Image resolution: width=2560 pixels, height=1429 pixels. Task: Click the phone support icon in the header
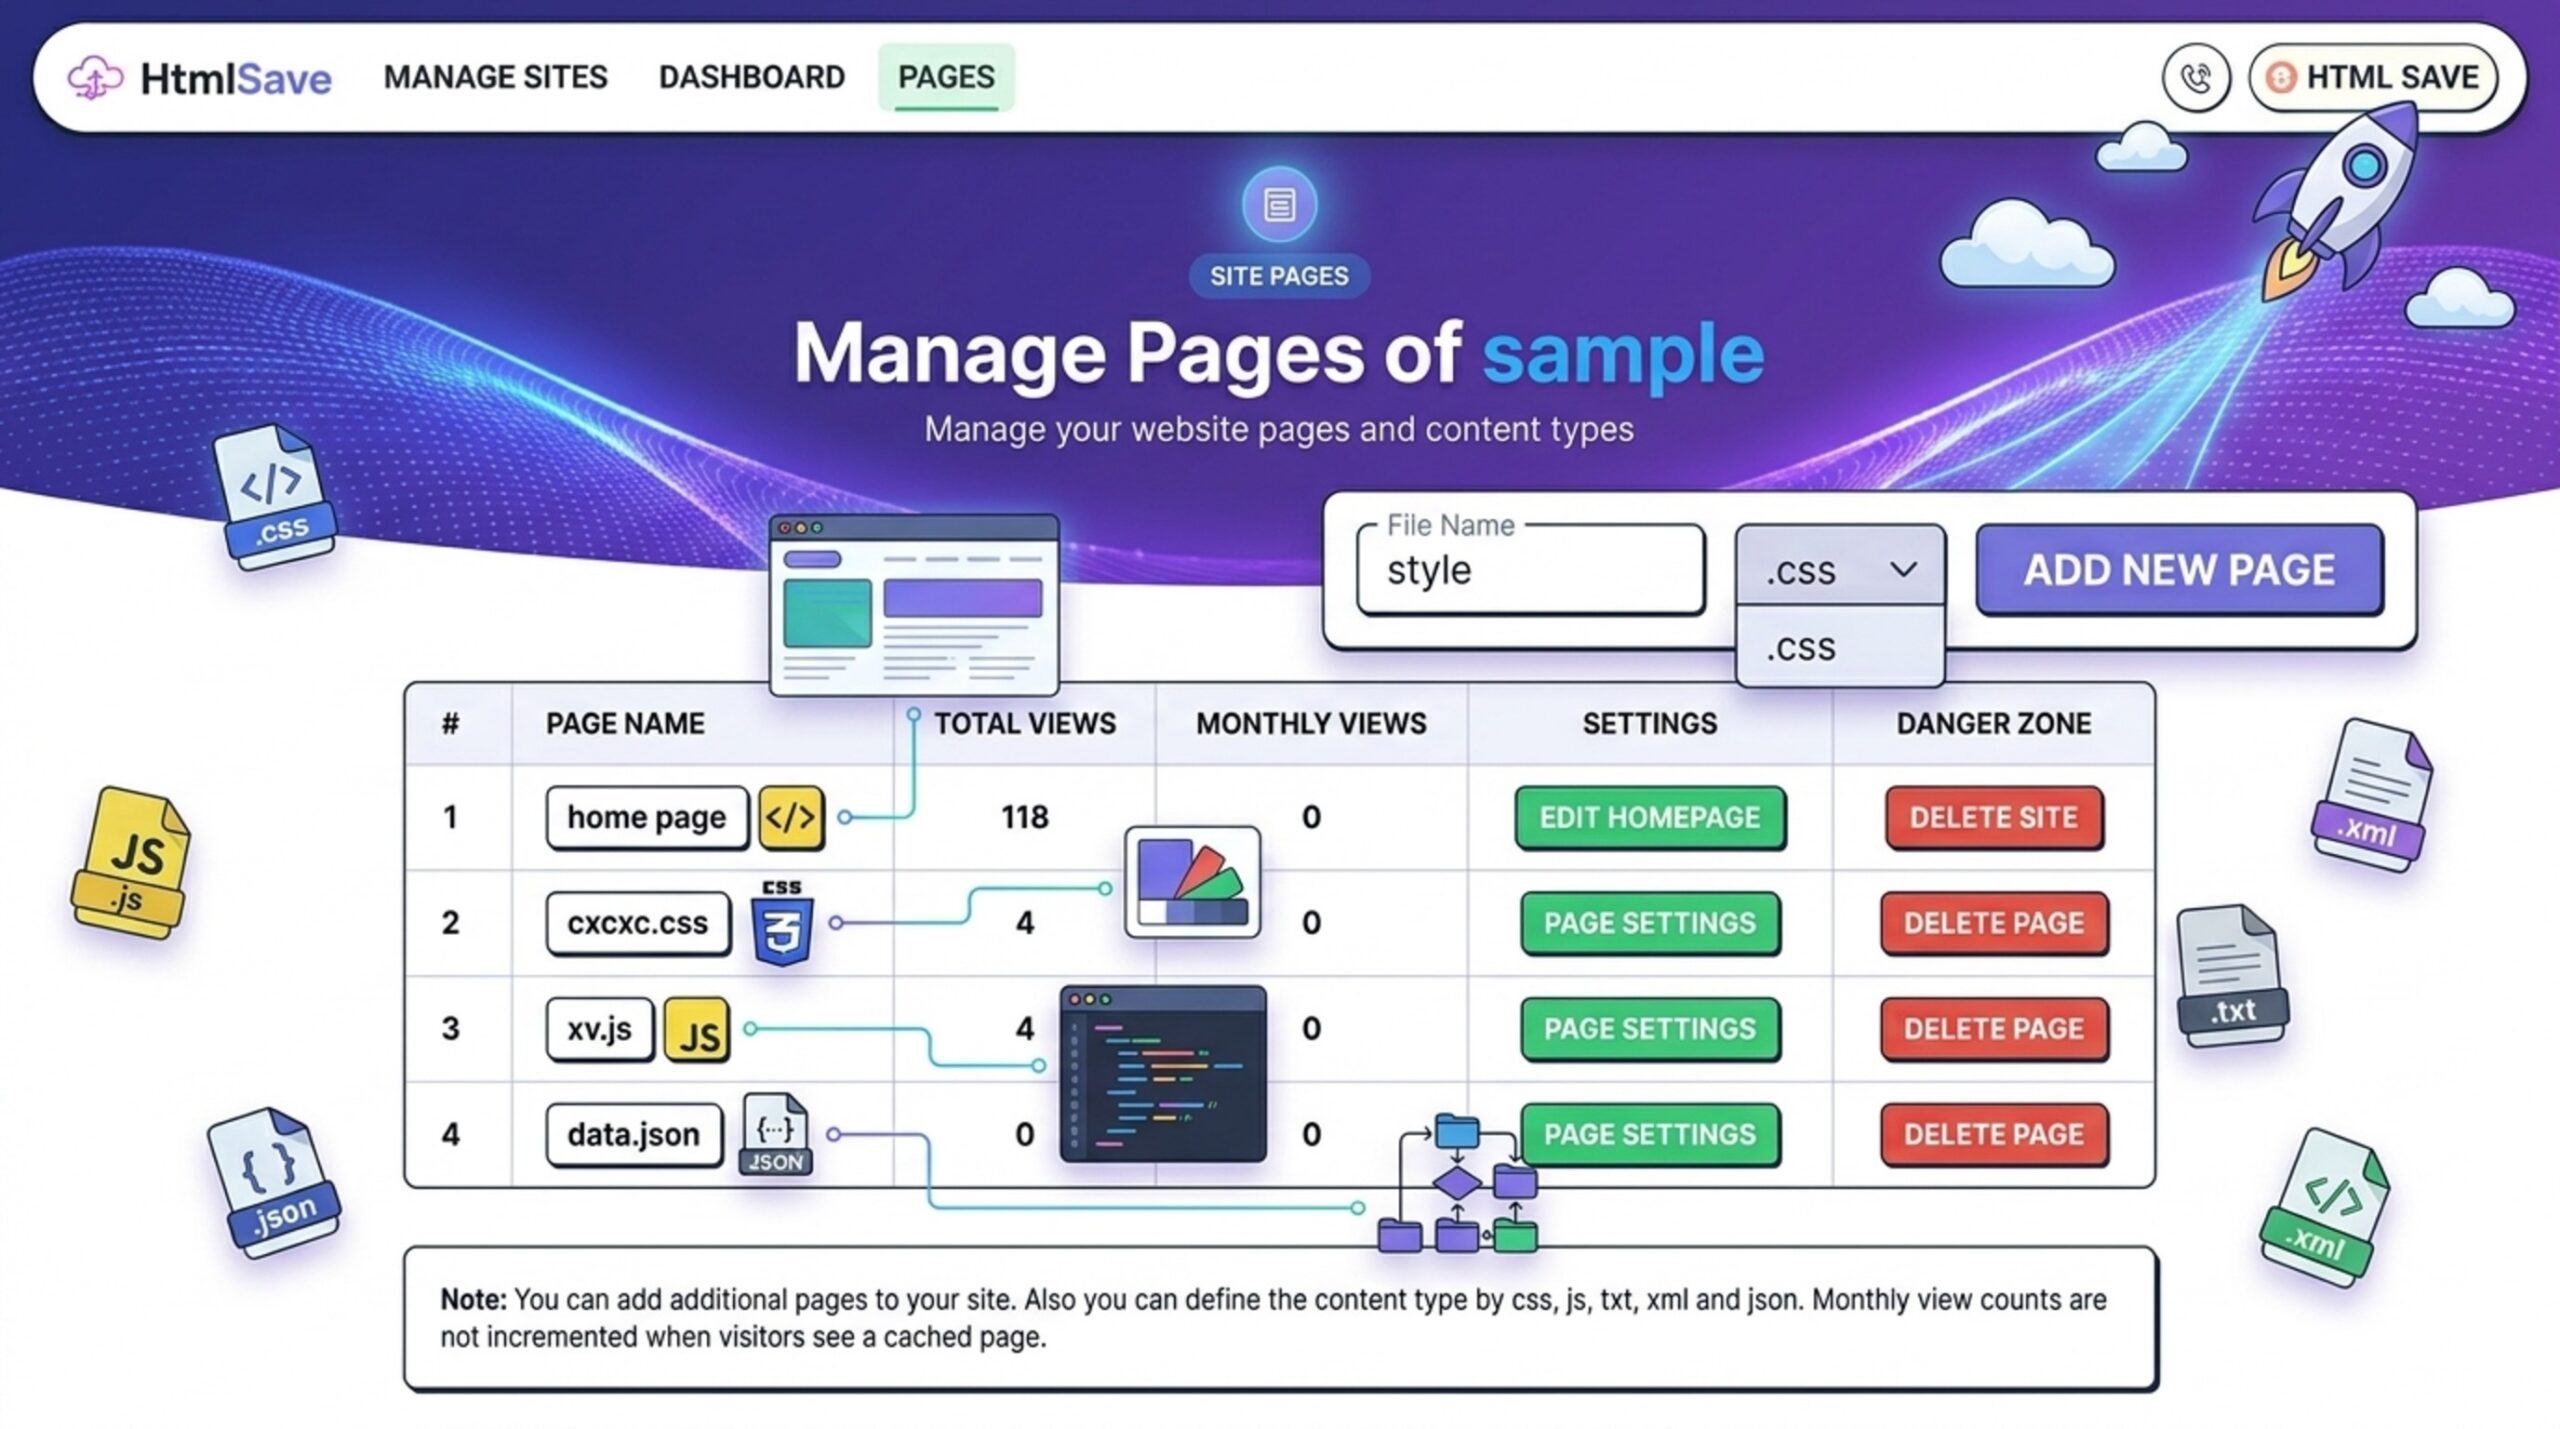(2196, 78)
